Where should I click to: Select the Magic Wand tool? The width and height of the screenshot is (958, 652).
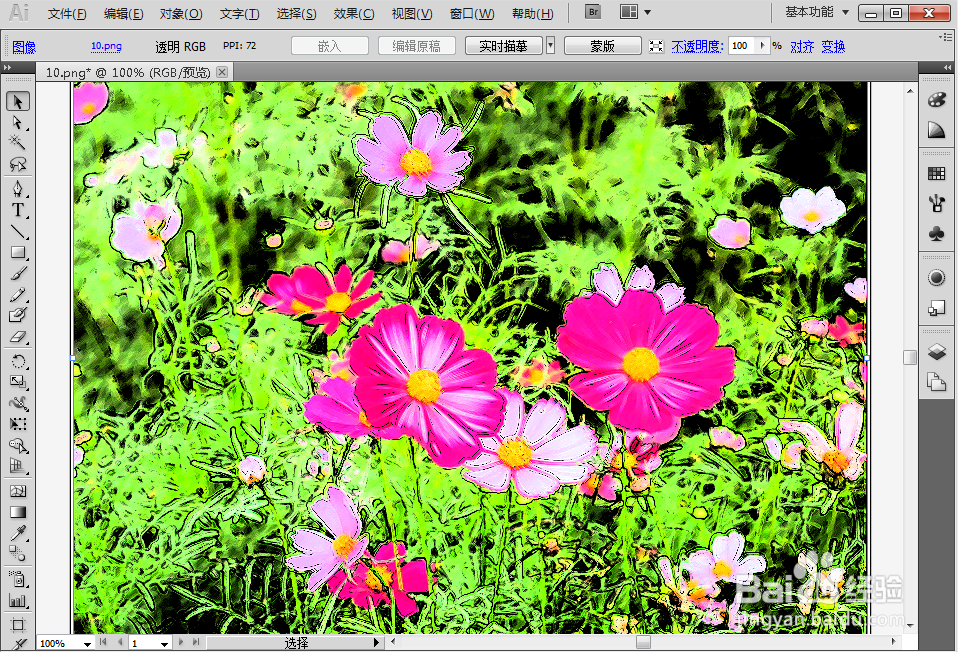[x=18, y=142]
